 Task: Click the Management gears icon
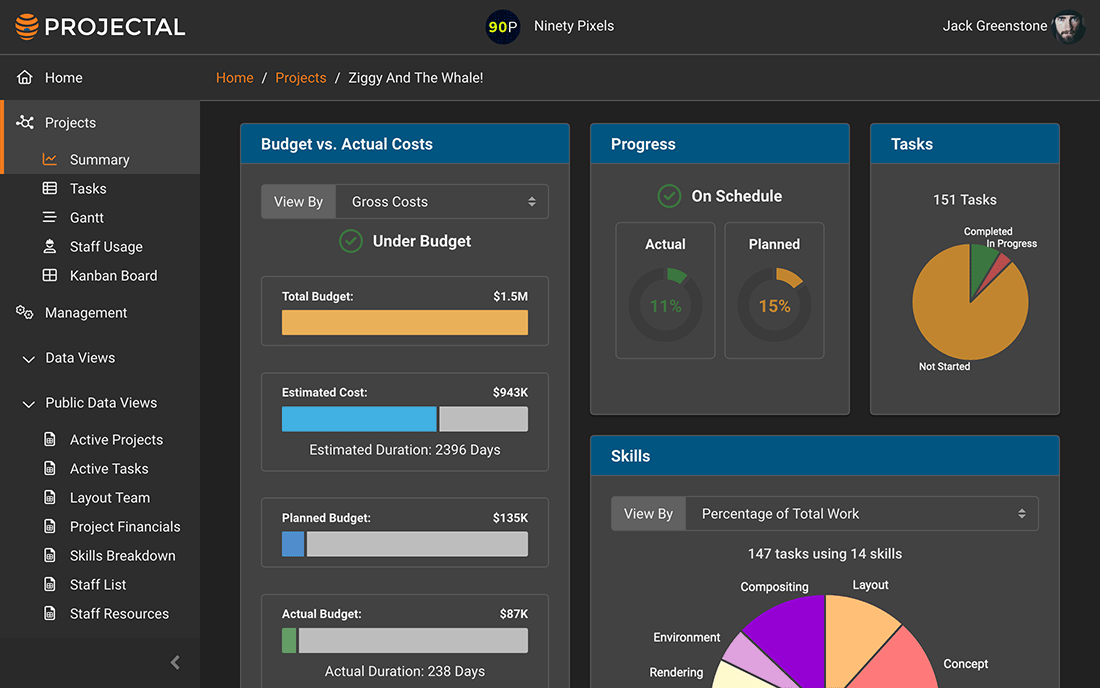point(25,312)
